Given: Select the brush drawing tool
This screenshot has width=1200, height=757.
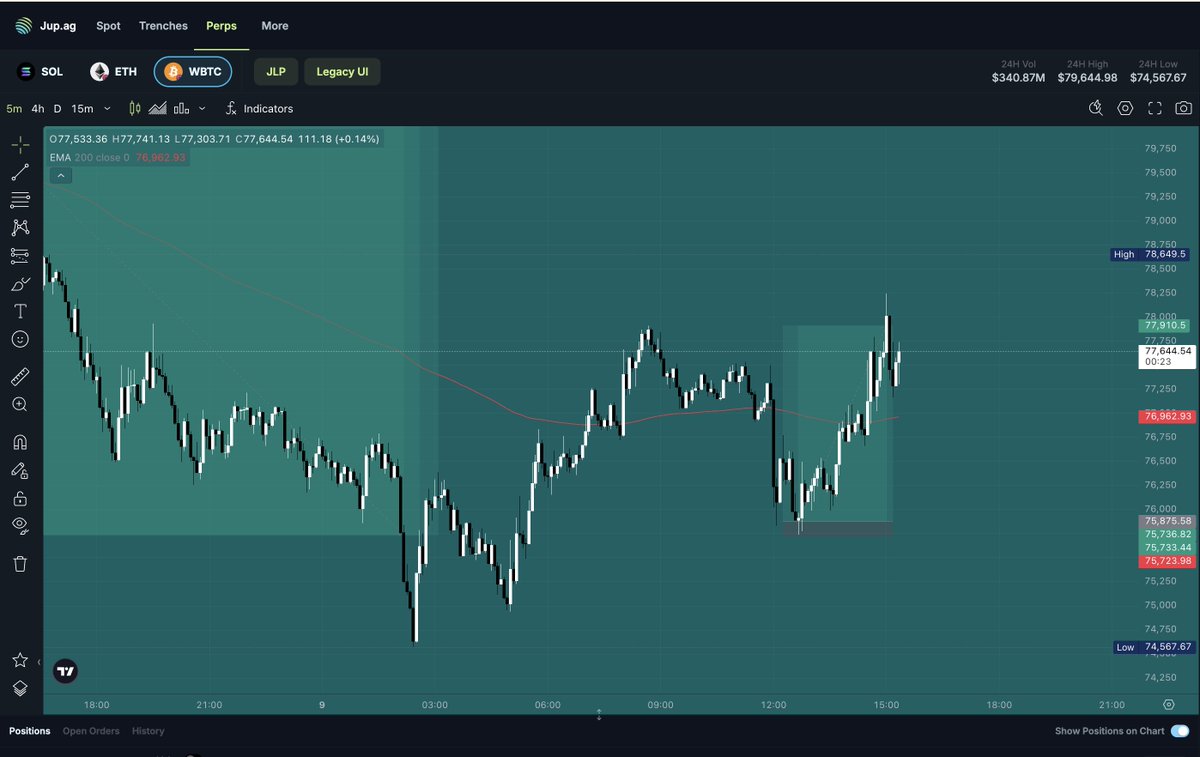Looking at the screenshot, I should tap(20, 284).
